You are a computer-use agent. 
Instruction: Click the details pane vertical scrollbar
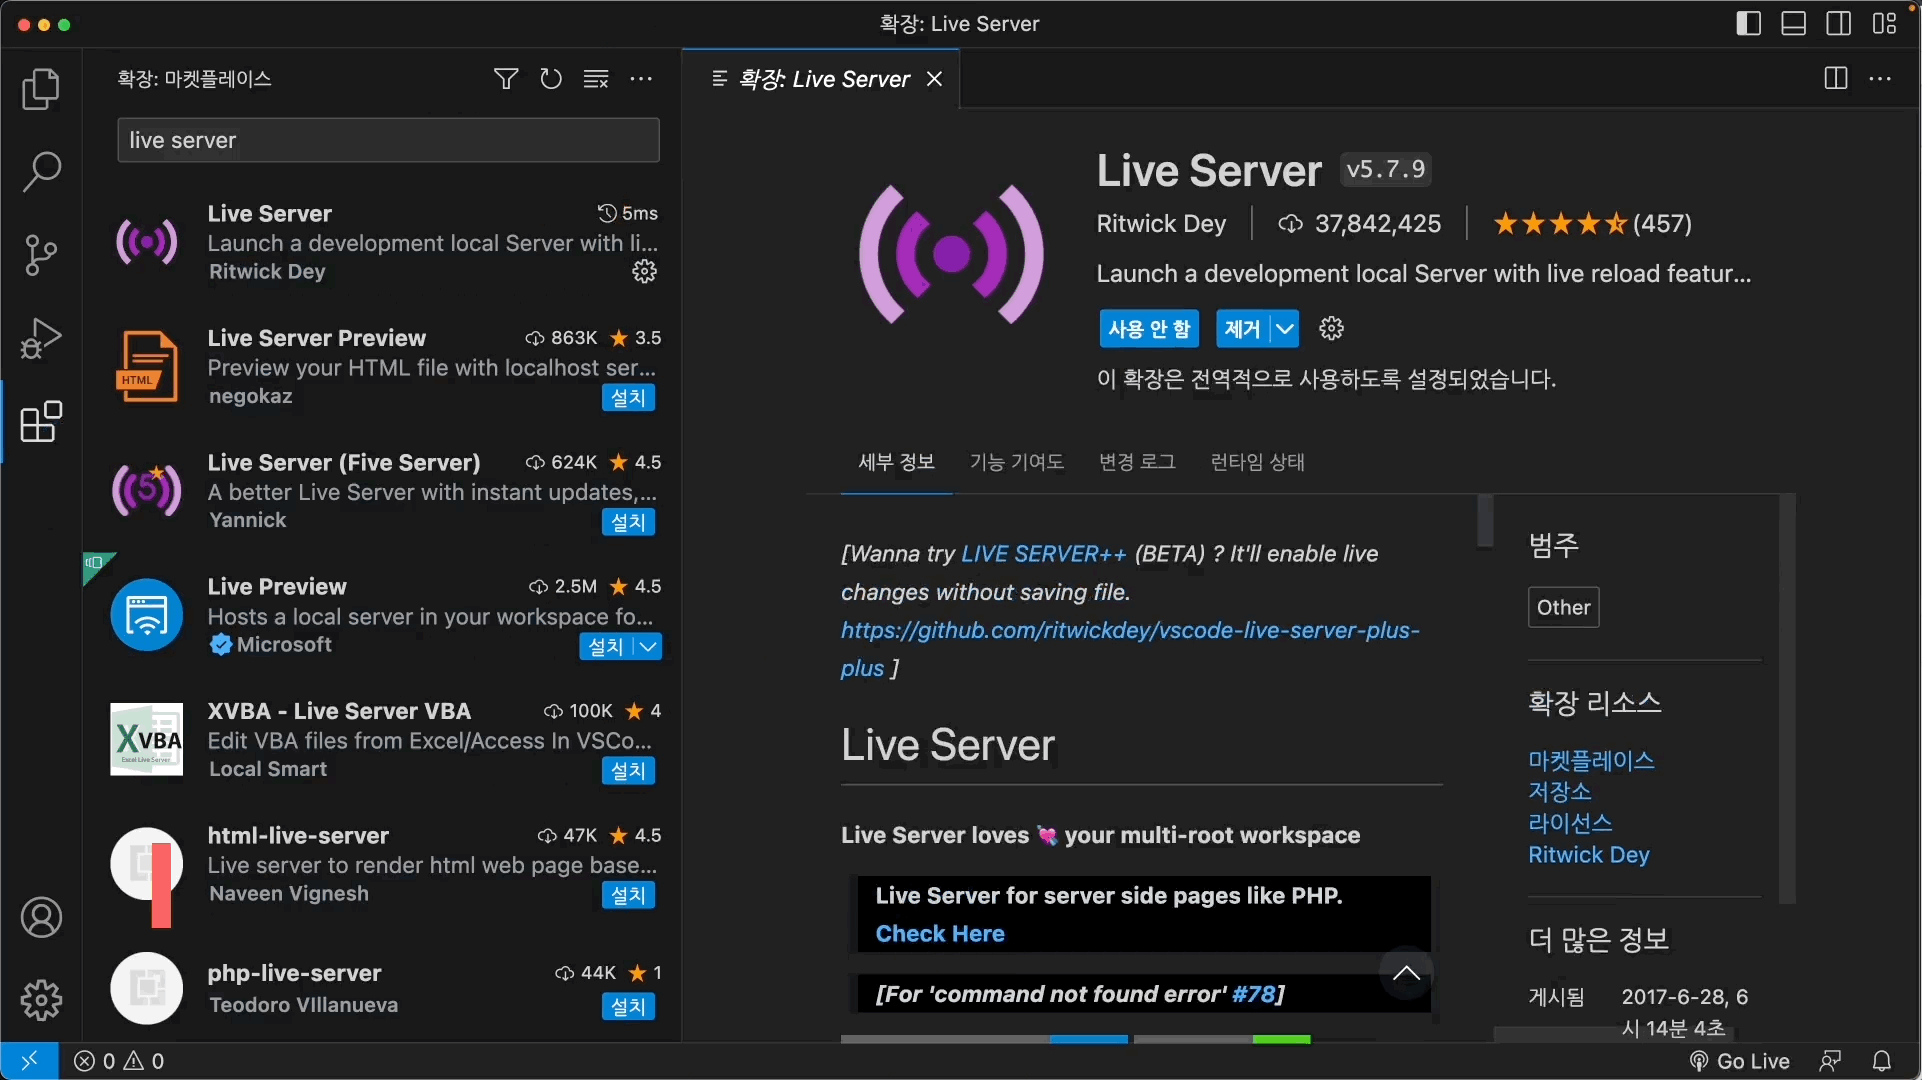click(x=1485, y=520)
